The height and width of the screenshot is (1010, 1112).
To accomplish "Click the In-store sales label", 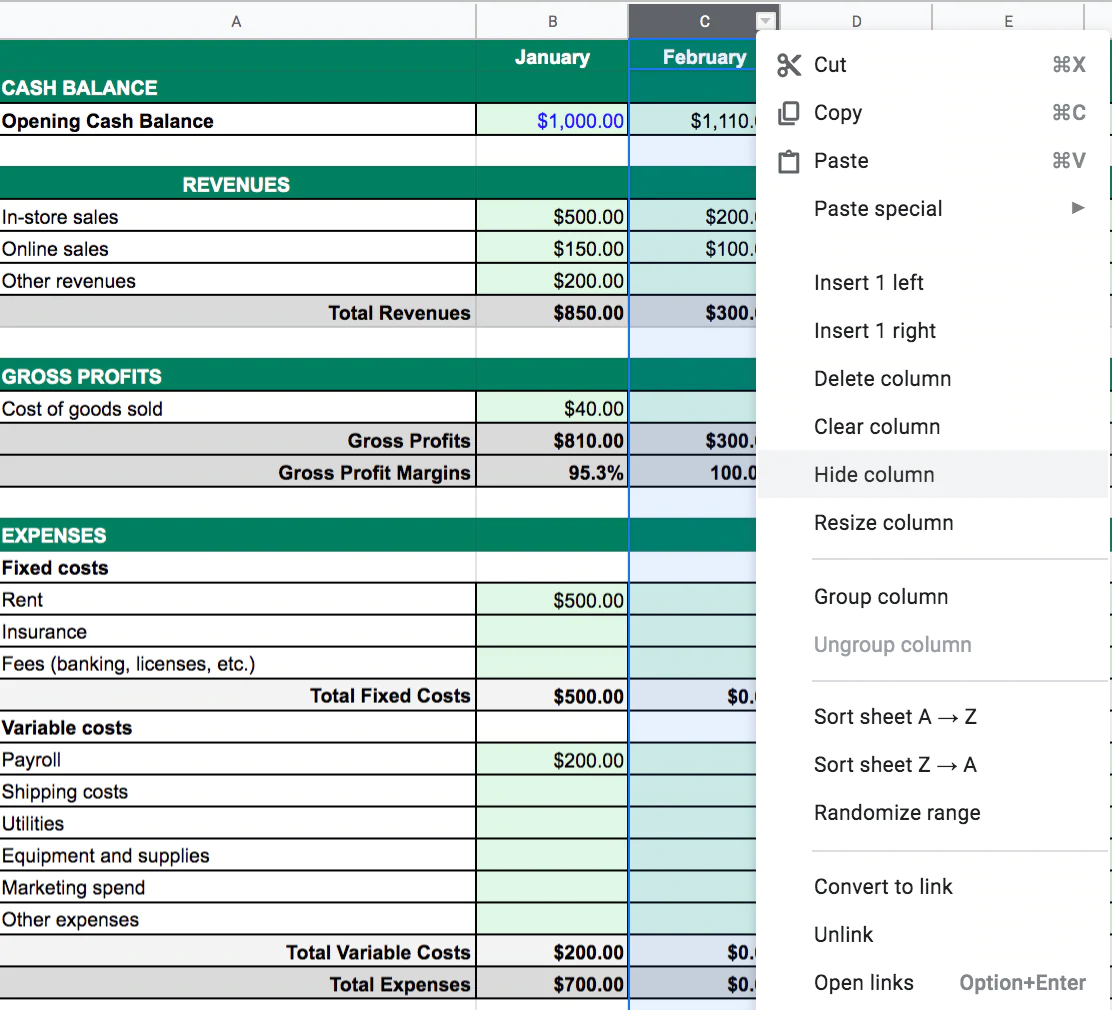I will click(x=60, y=217).
